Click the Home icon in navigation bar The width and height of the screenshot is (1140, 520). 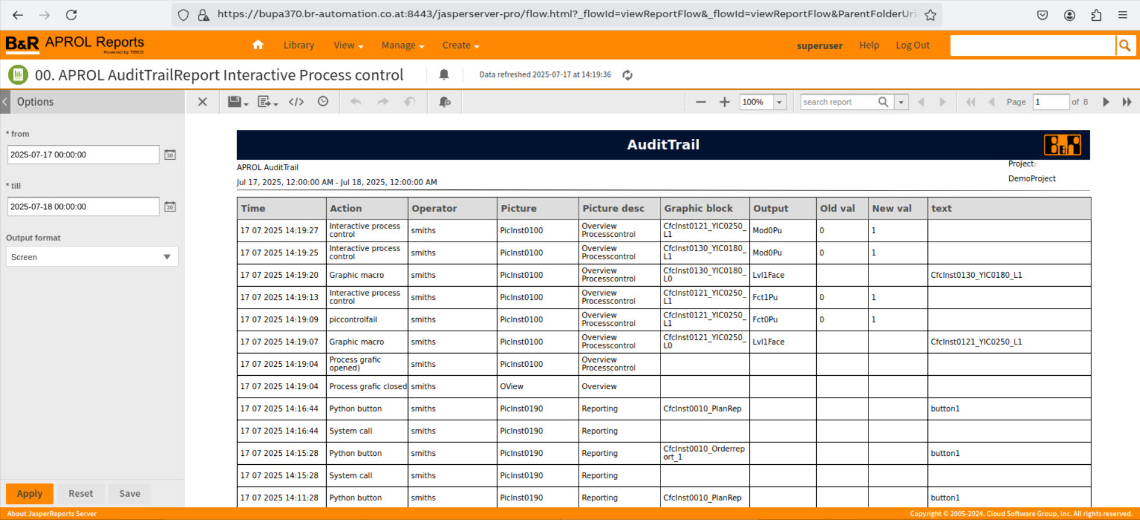[x=258, y=45]
